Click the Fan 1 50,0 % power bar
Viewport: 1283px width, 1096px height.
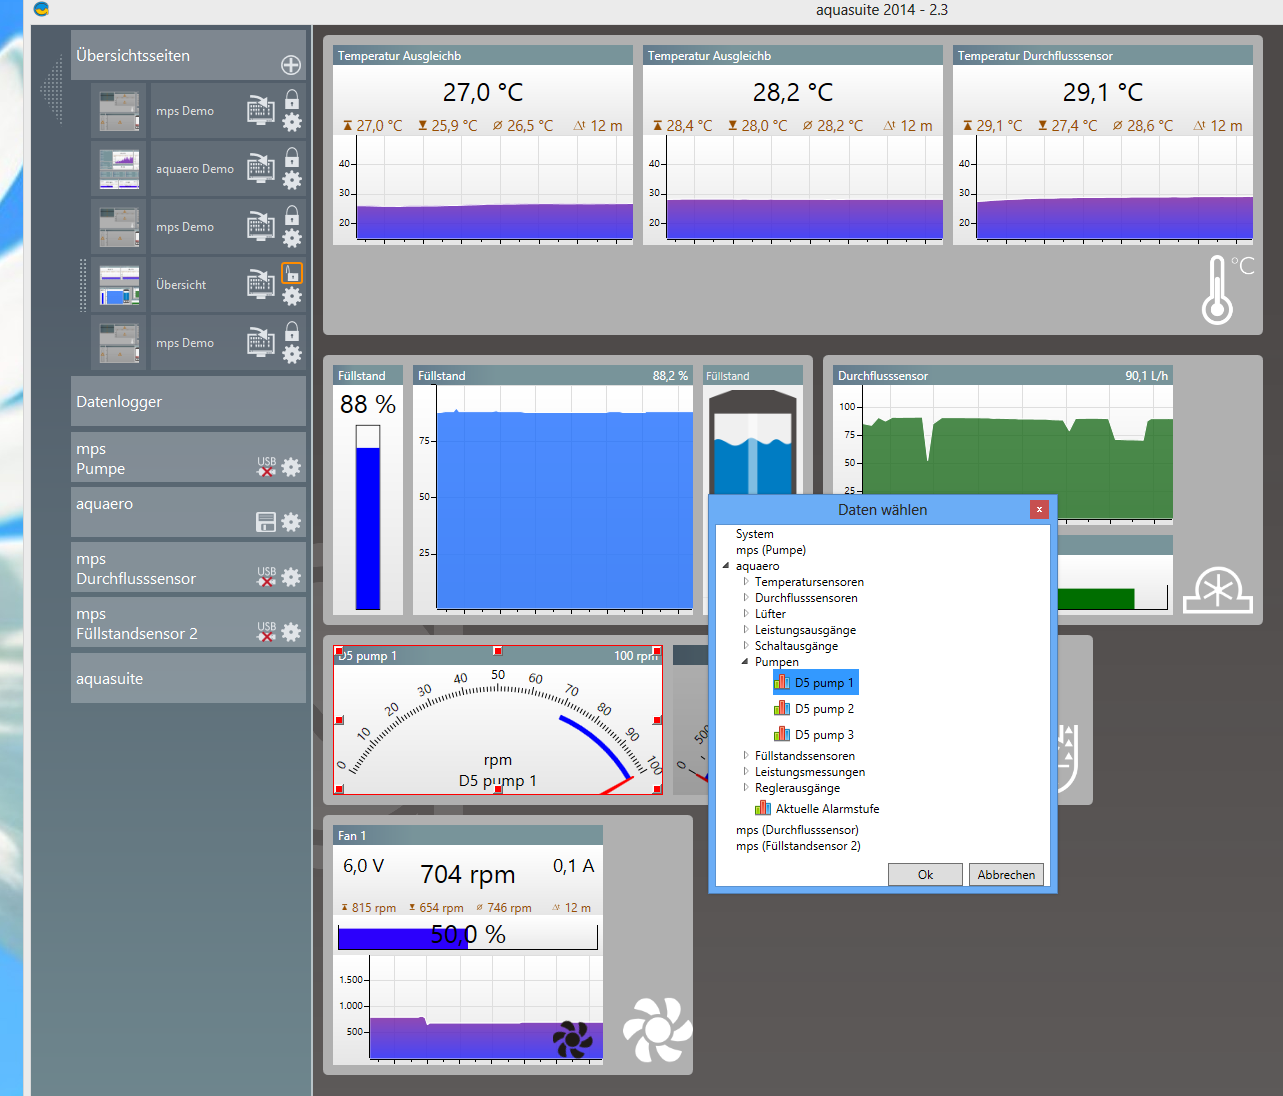[x=468, y=937]
